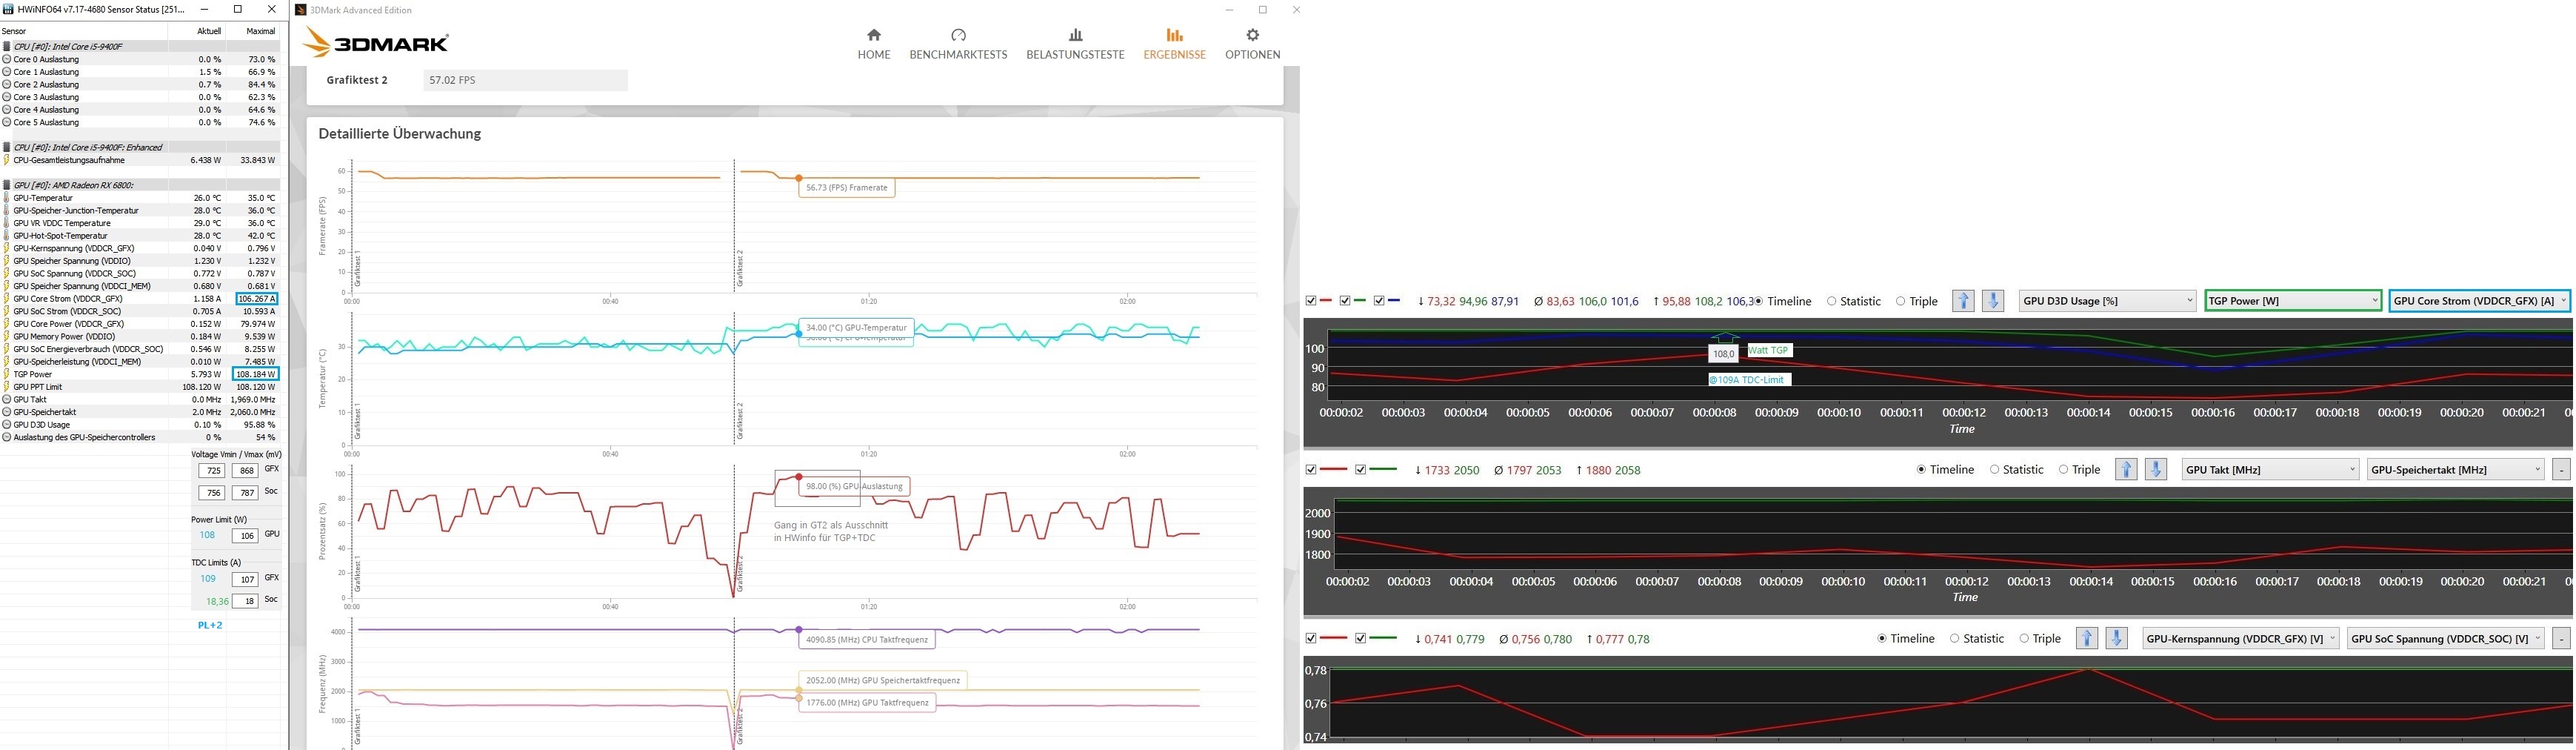Select the TGP Power sensor row
Viewport: 2576px width, 750px height.
(140, 374)
